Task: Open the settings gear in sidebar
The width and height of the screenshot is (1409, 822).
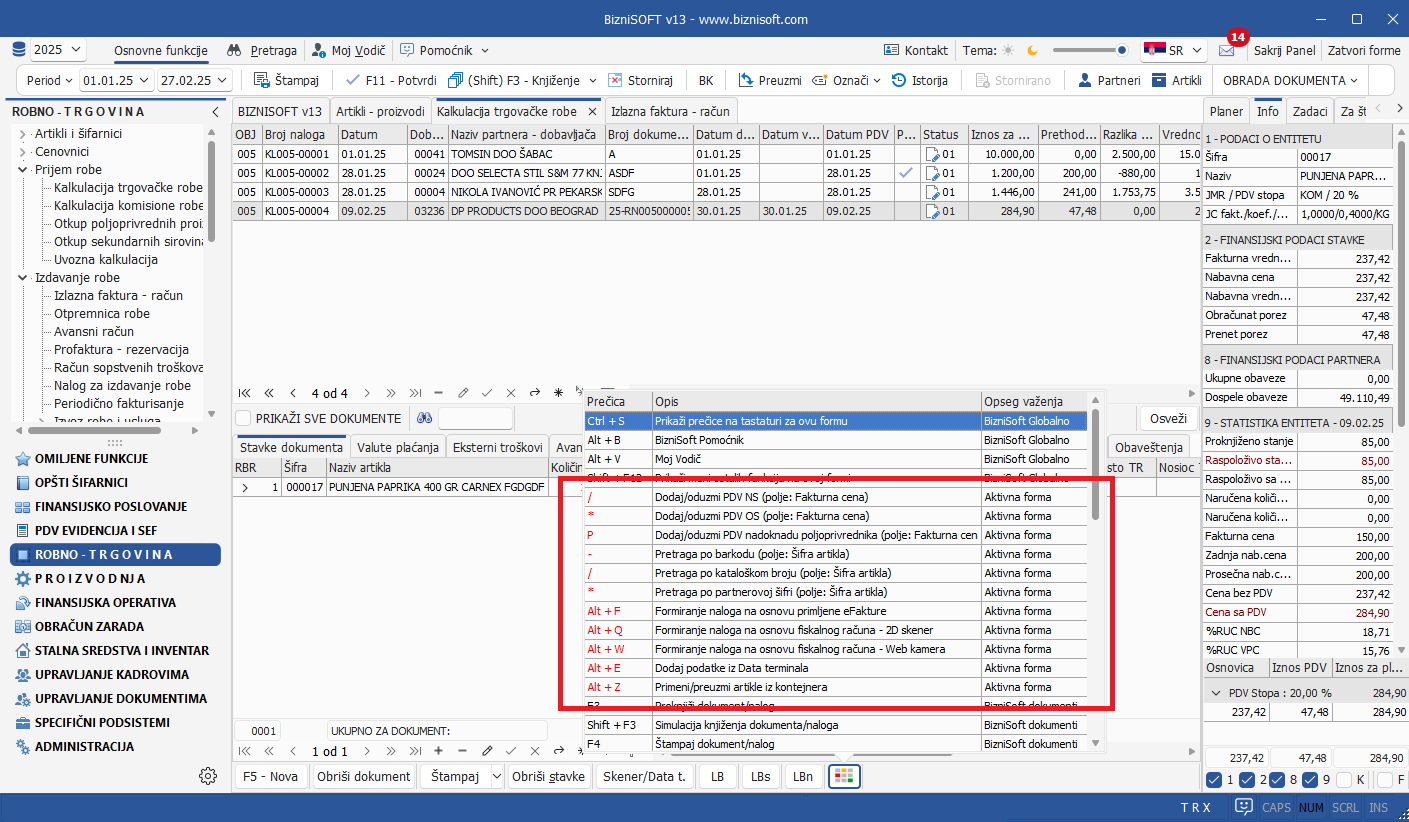Action: [208, 776]
